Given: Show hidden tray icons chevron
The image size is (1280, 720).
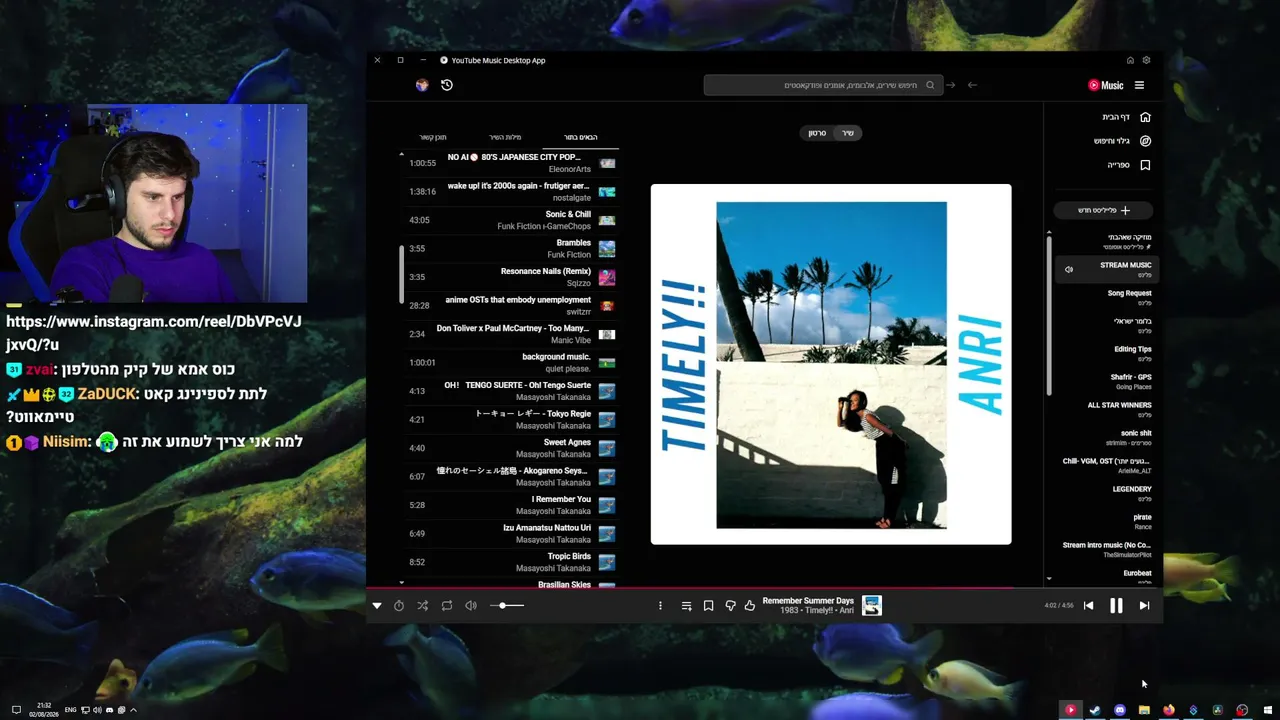Looking at the screenshot, I should (133, 710).
